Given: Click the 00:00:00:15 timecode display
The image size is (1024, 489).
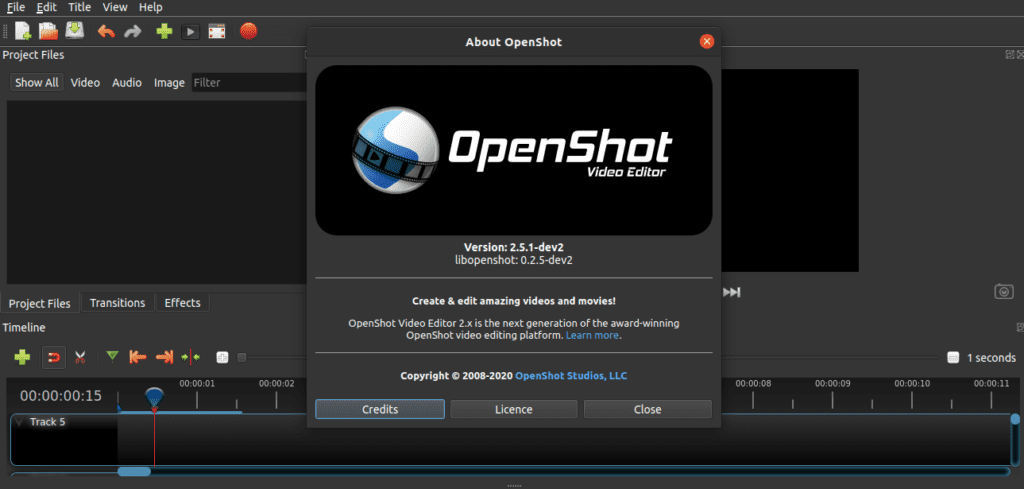Looking at the screenshot, I should (61, 396).
